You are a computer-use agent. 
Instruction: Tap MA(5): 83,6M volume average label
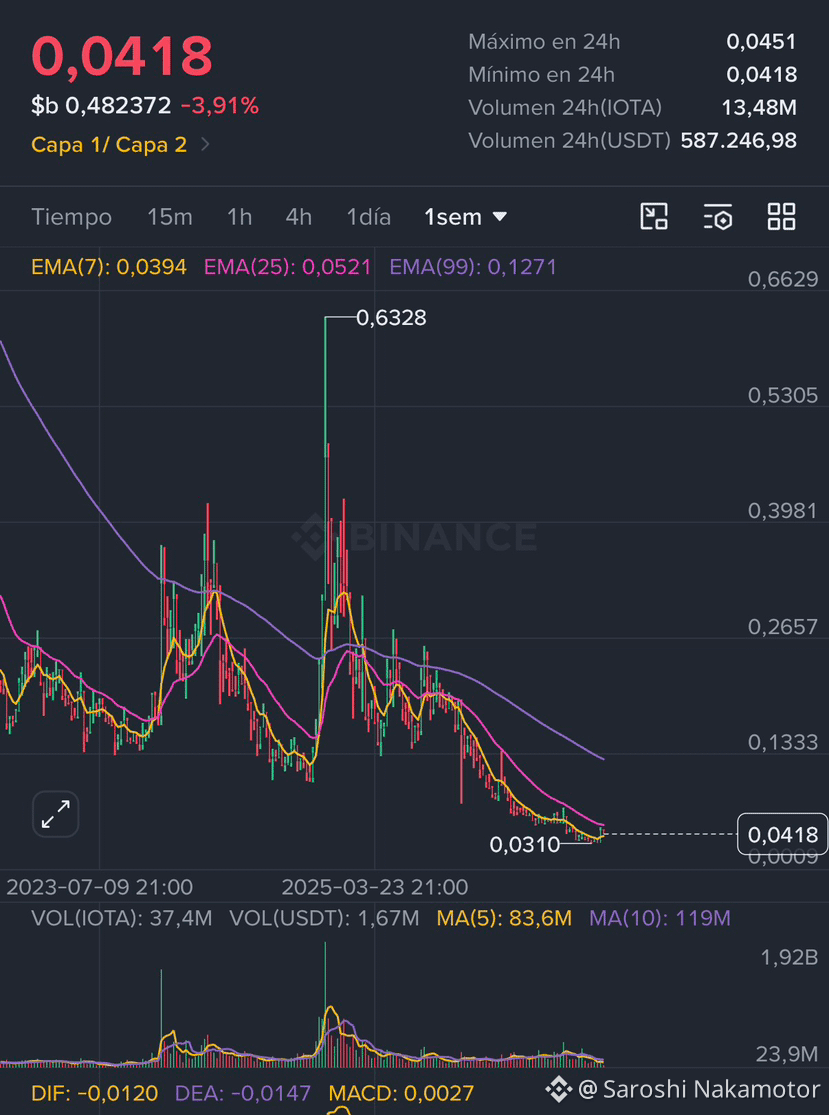point(504,918)
